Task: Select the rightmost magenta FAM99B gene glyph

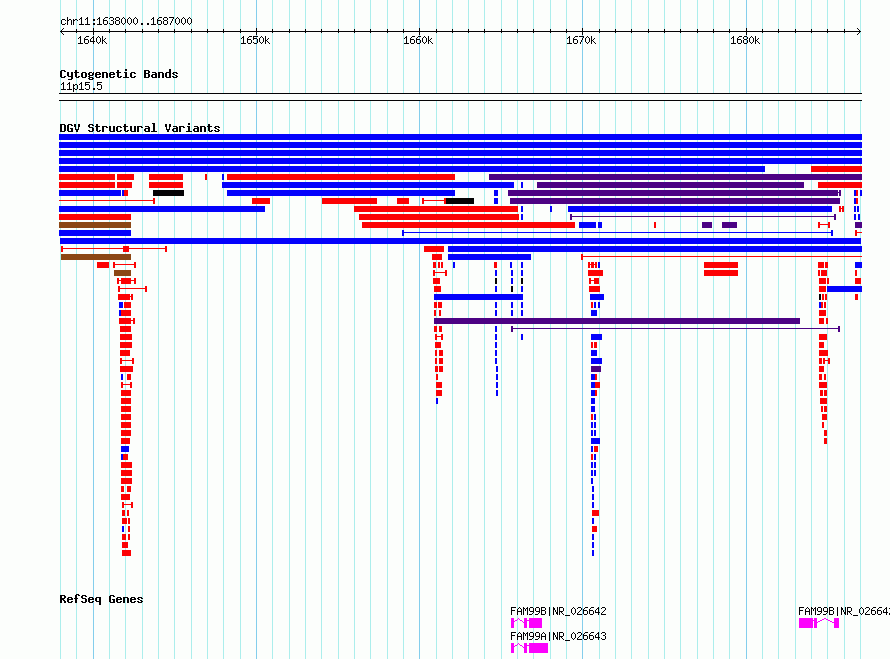Action: 818,623
